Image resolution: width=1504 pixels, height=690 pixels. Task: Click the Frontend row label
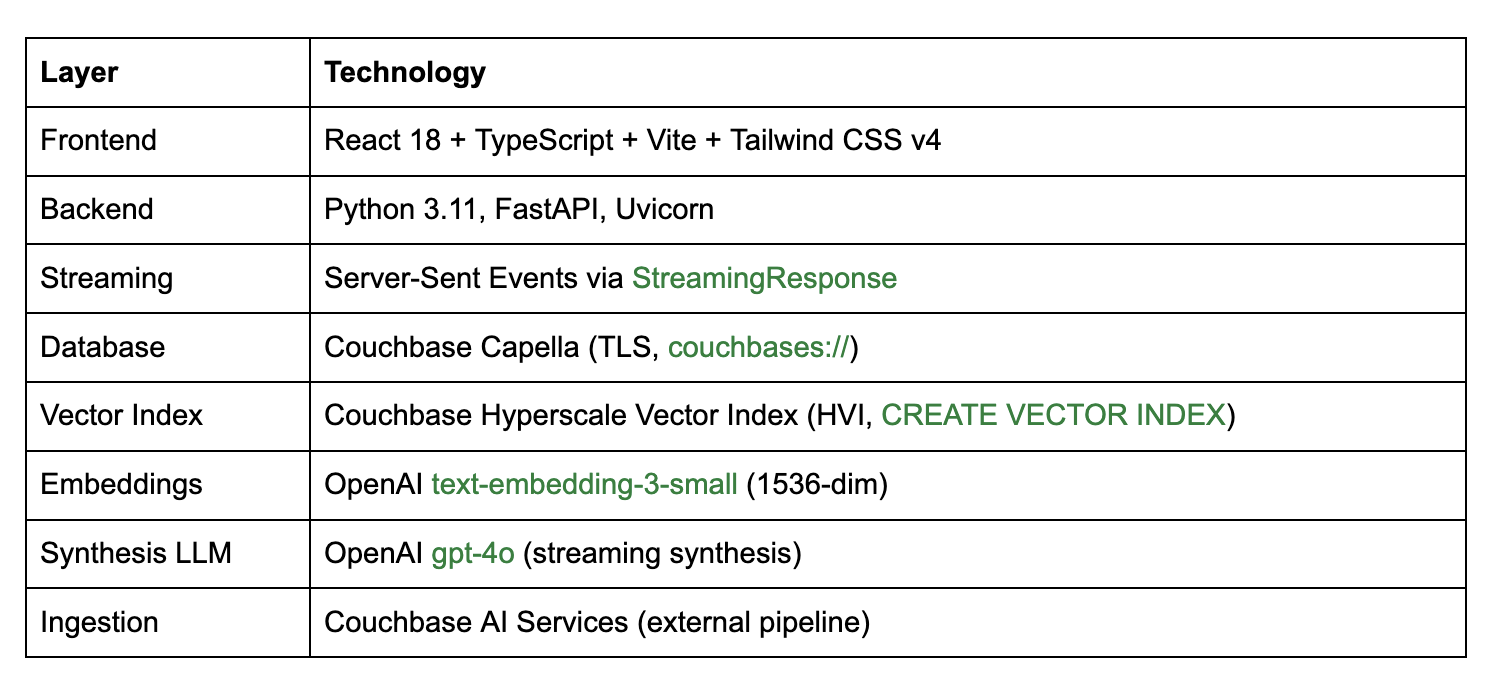[x=98, y=140]
